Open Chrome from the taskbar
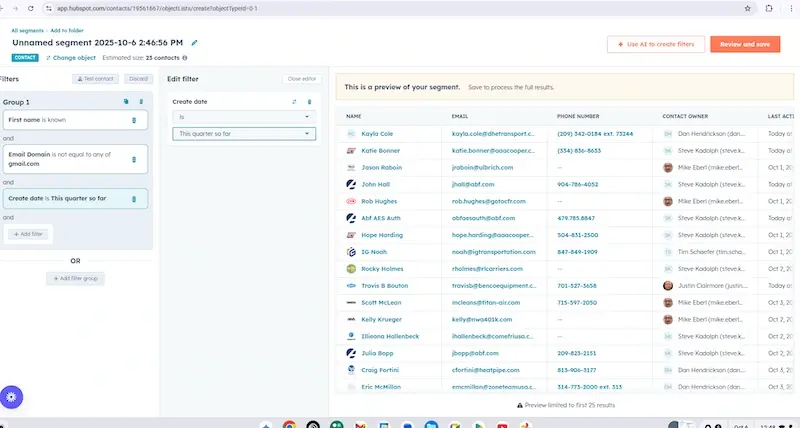Viewport: 800px width, 428px height. pyautogui.click(x=289, y=425)
